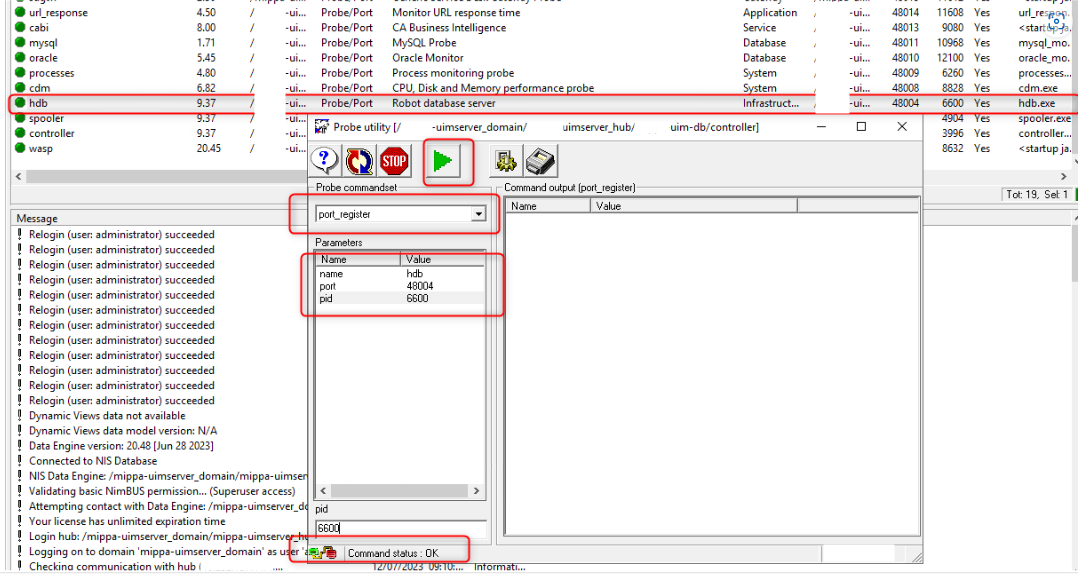Minimize the Probe utility window
Screen dimensions: 1078x578
(x=821, y=126)
